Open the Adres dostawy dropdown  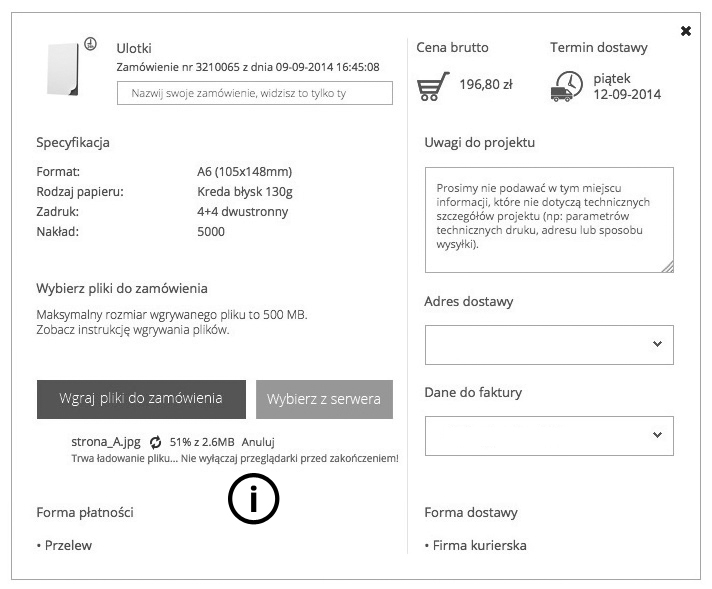tap(549, 345)
